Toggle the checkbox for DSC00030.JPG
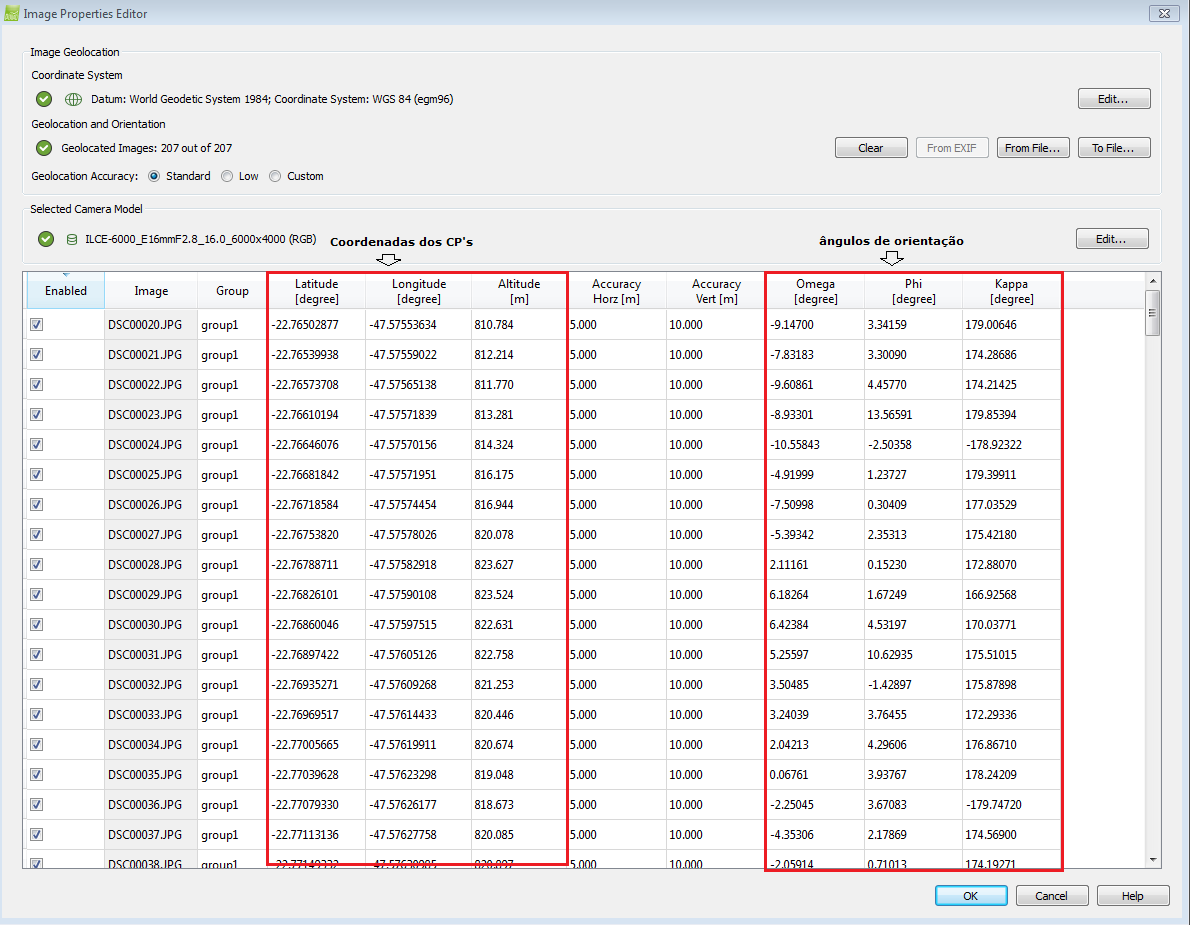 [x=36, y=625]
